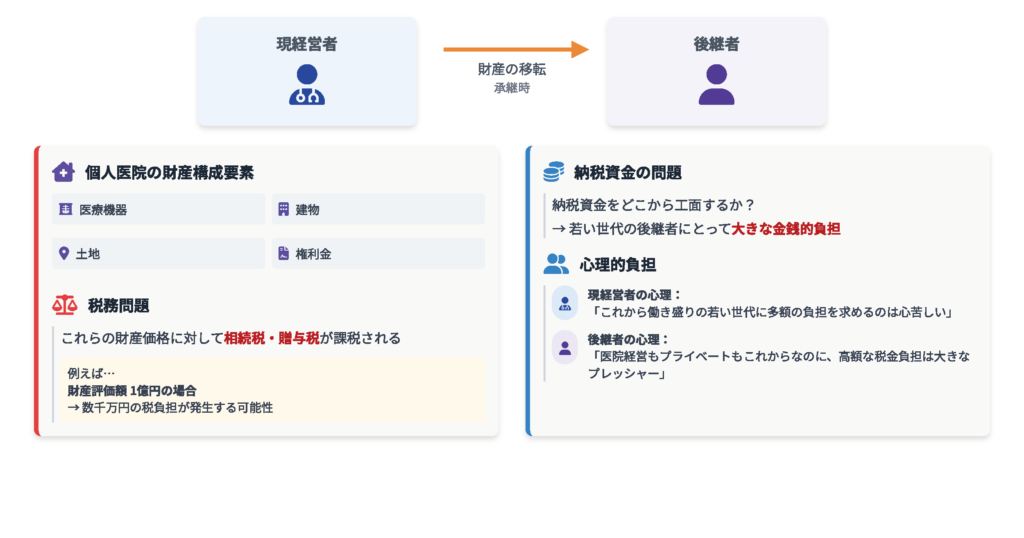Click the document icon next to 権利金
Screen dimensions: 1024x538
[x=284, y=254]
